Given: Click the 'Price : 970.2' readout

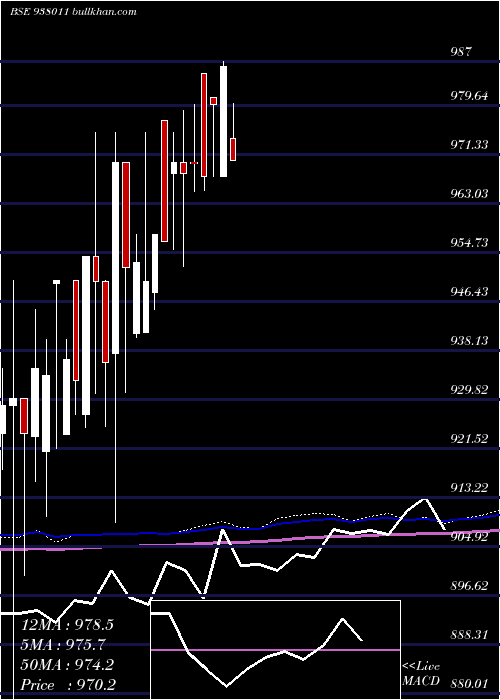Looking at the screenshot, I should [x=68, y=685].
